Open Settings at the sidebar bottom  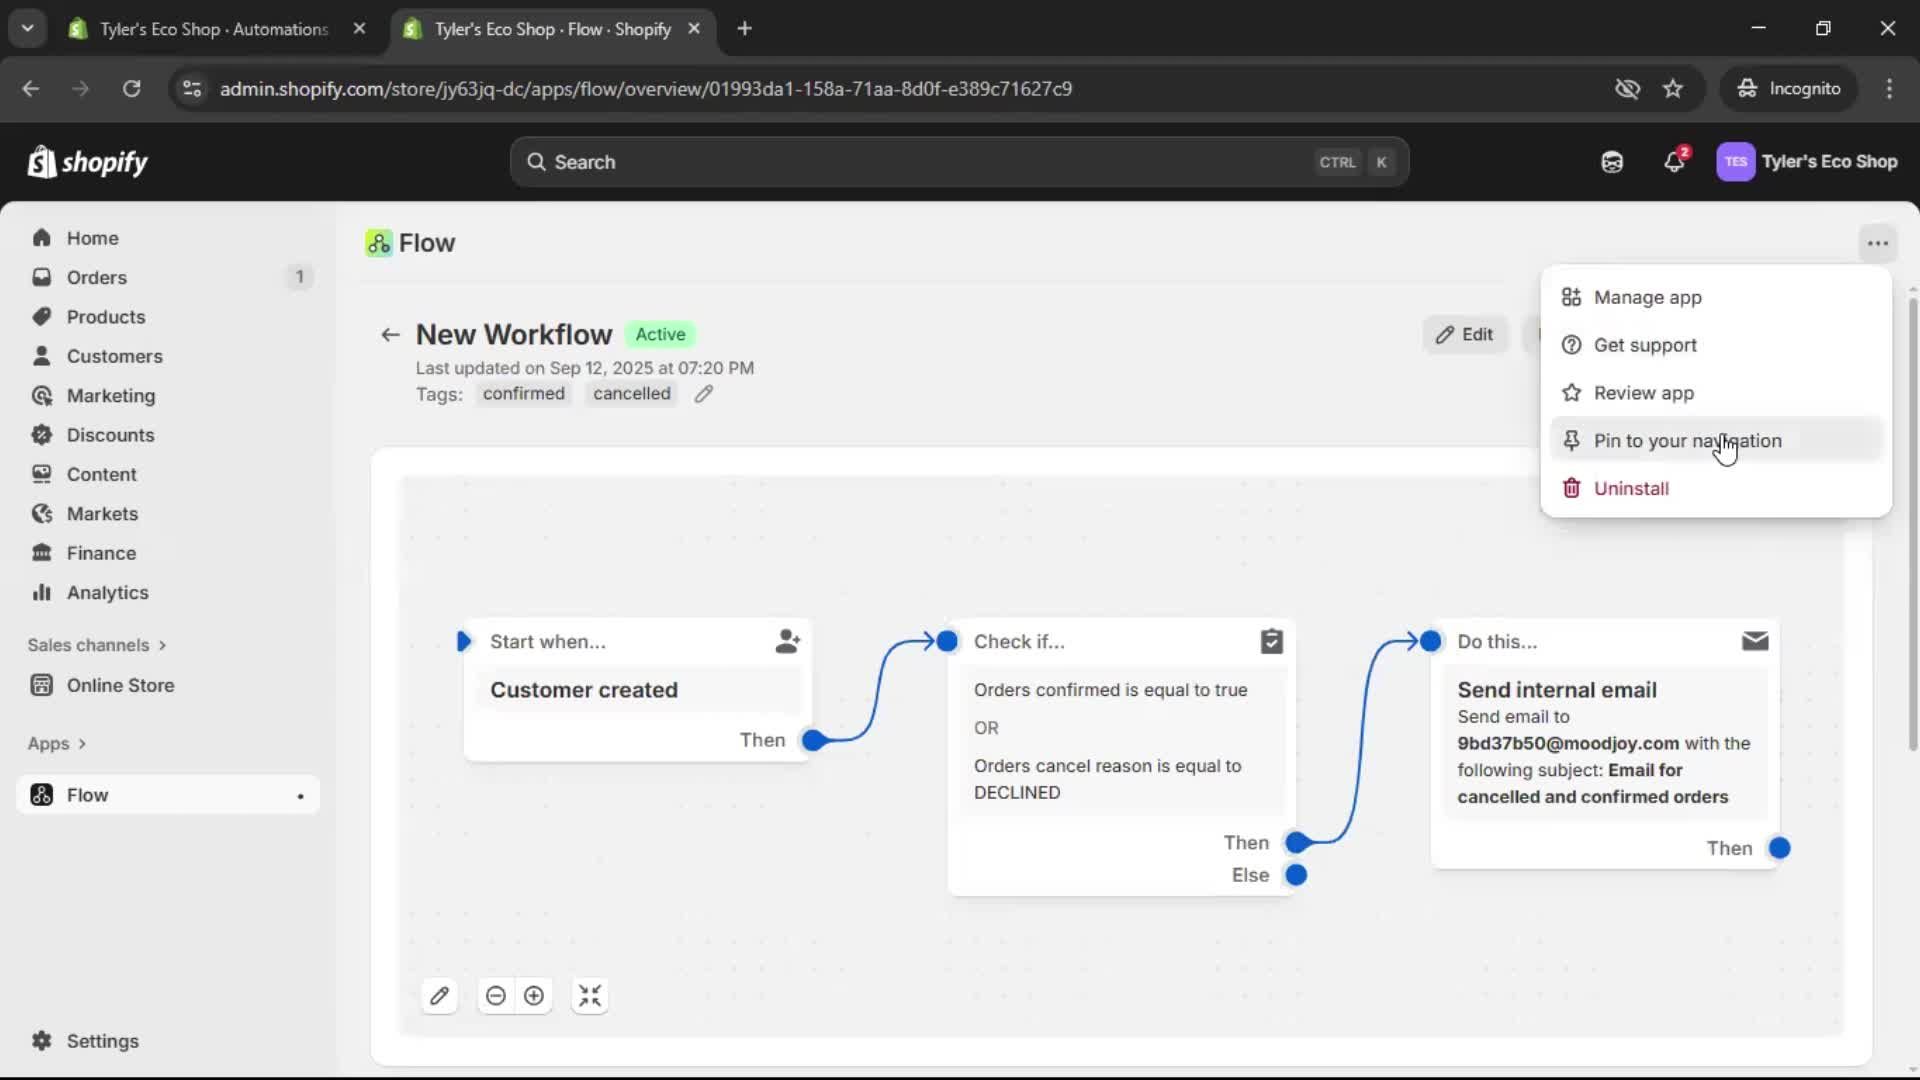tap(102, 1041)
